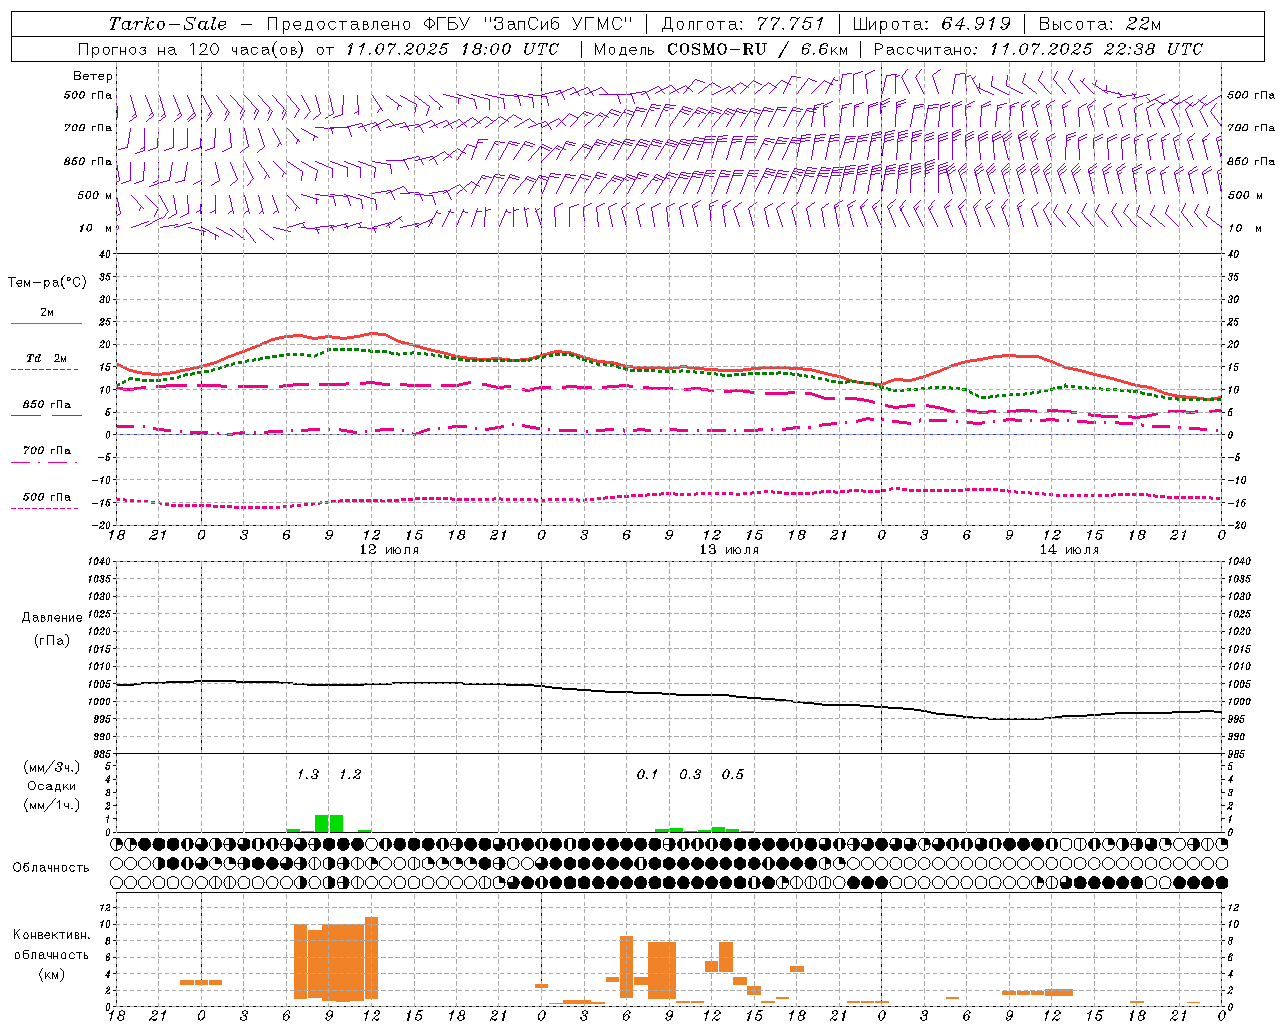Click the 700 гПа legend in temperature panel

46,451
